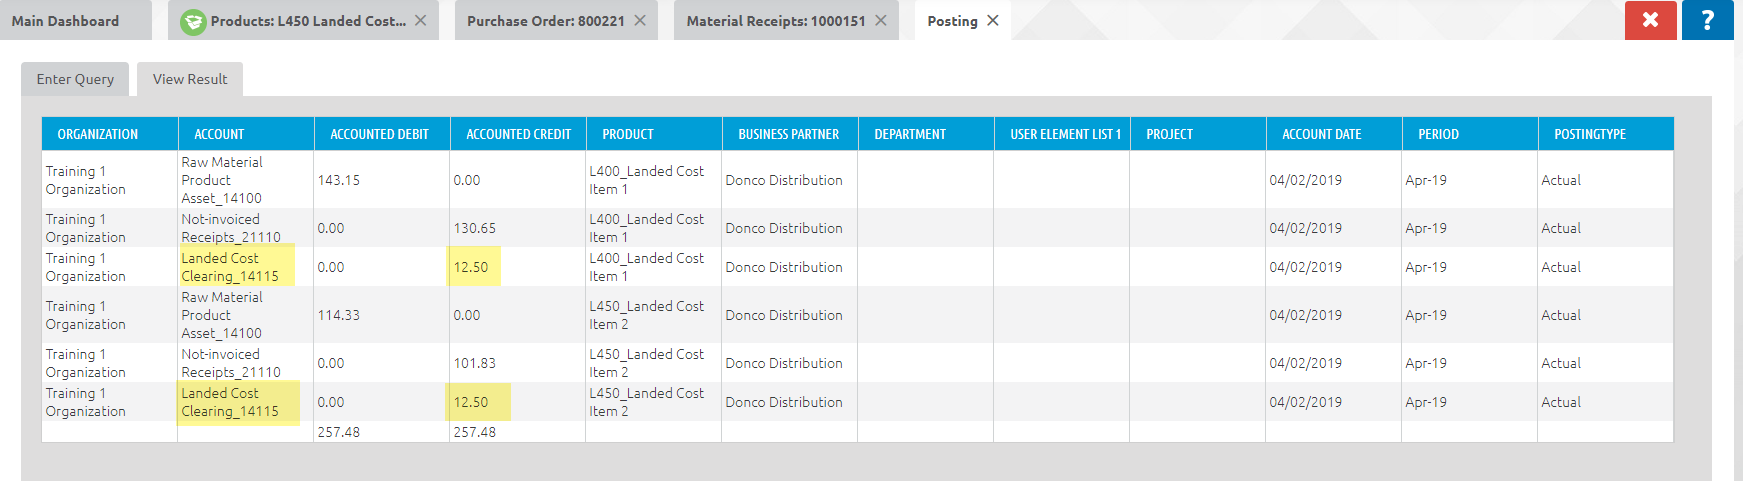The height and width of the screenshot is (481, 1743).
Task: Sort by the Account column header
Action: click(219, 134)
